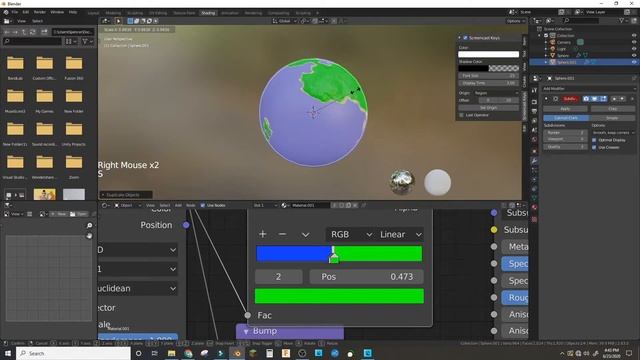Click the white Screencast Keys color swatch
This screenshot has height=360, width=640.
[488, 54]
